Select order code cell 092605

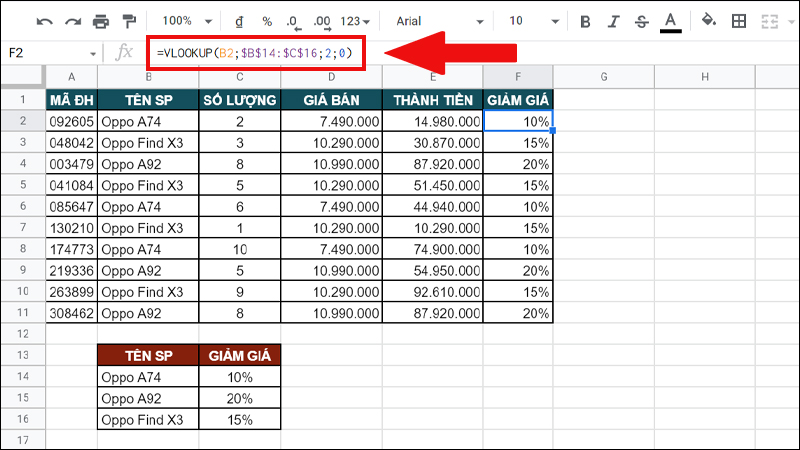pyautogui.click(x=71, y=121)
